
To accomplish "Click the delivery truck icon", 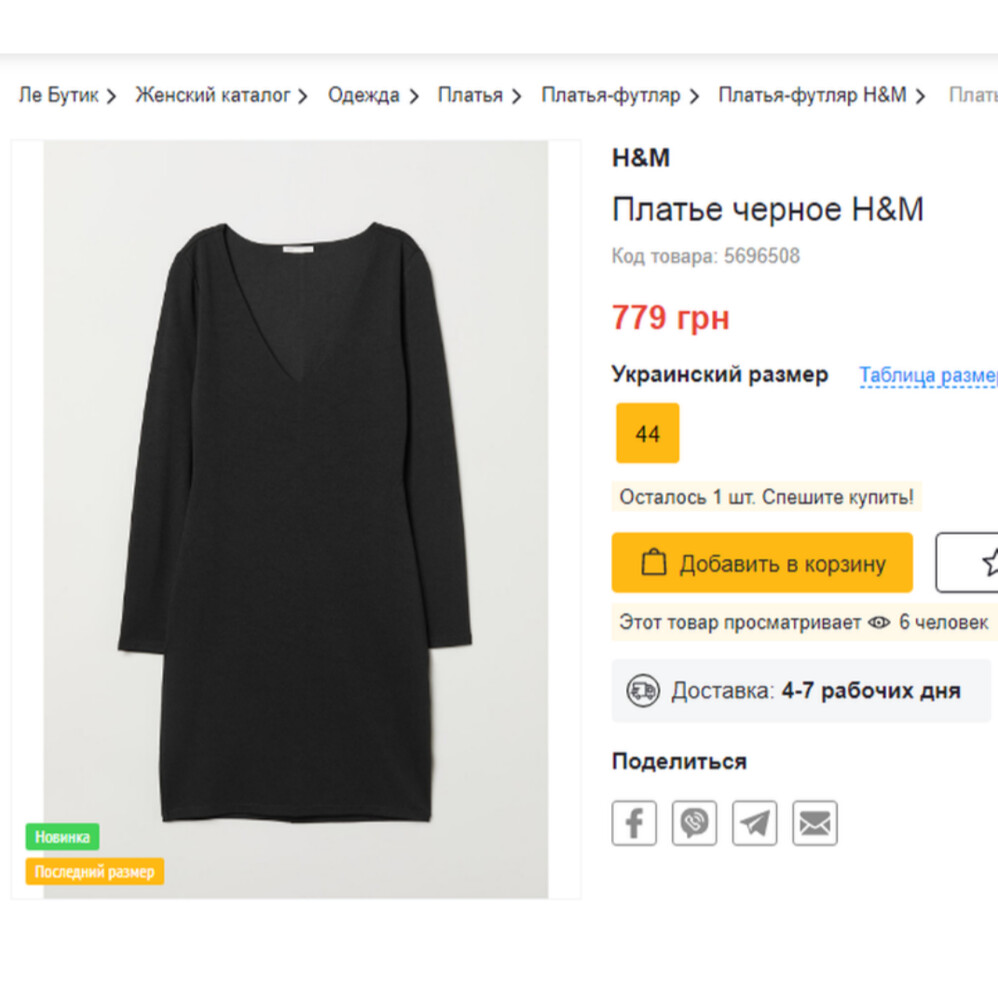I will coord(643,691).
